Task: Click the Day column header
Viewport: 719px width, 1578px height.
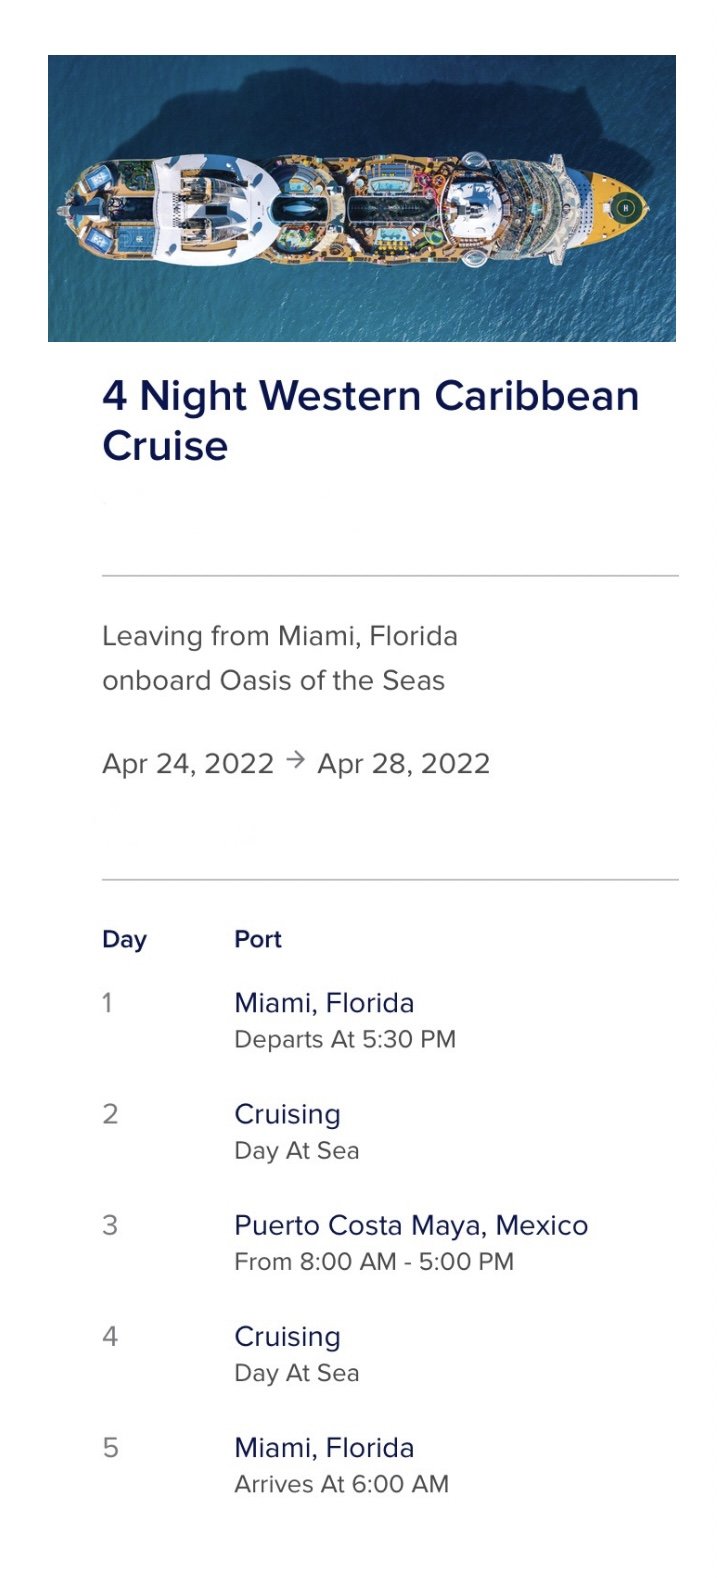Action: pos(124,939)
